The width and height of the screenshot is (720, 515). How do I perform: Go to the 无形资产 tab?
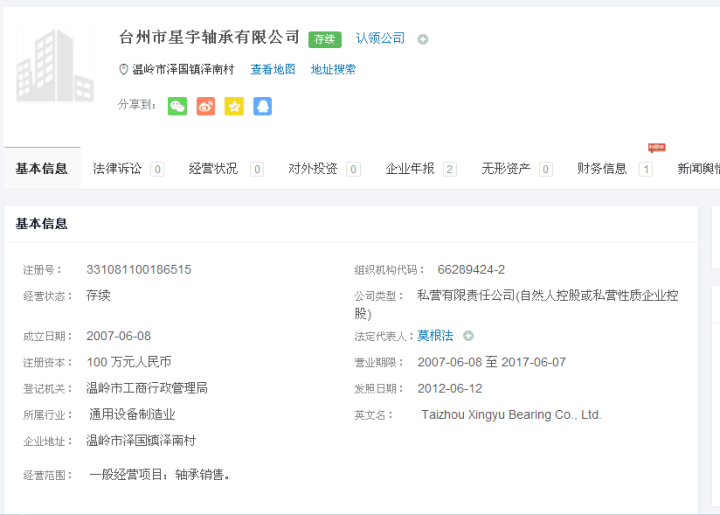[506, 169]
